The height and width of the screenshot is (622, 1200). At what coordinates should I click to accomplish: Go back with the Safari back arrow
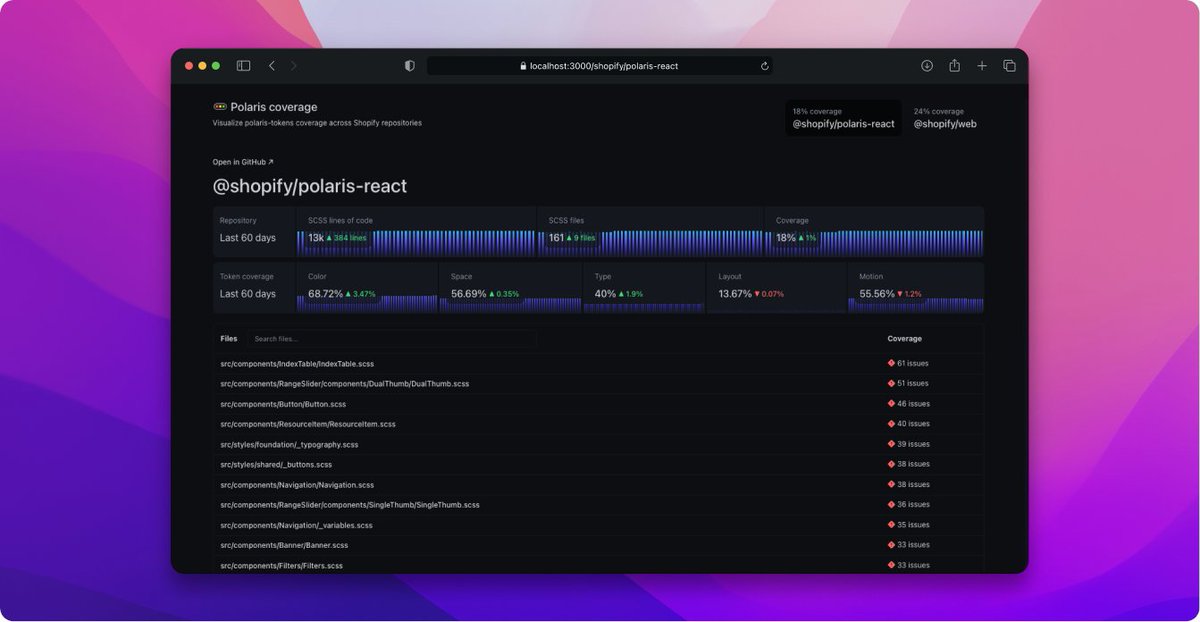coord(271,66)
